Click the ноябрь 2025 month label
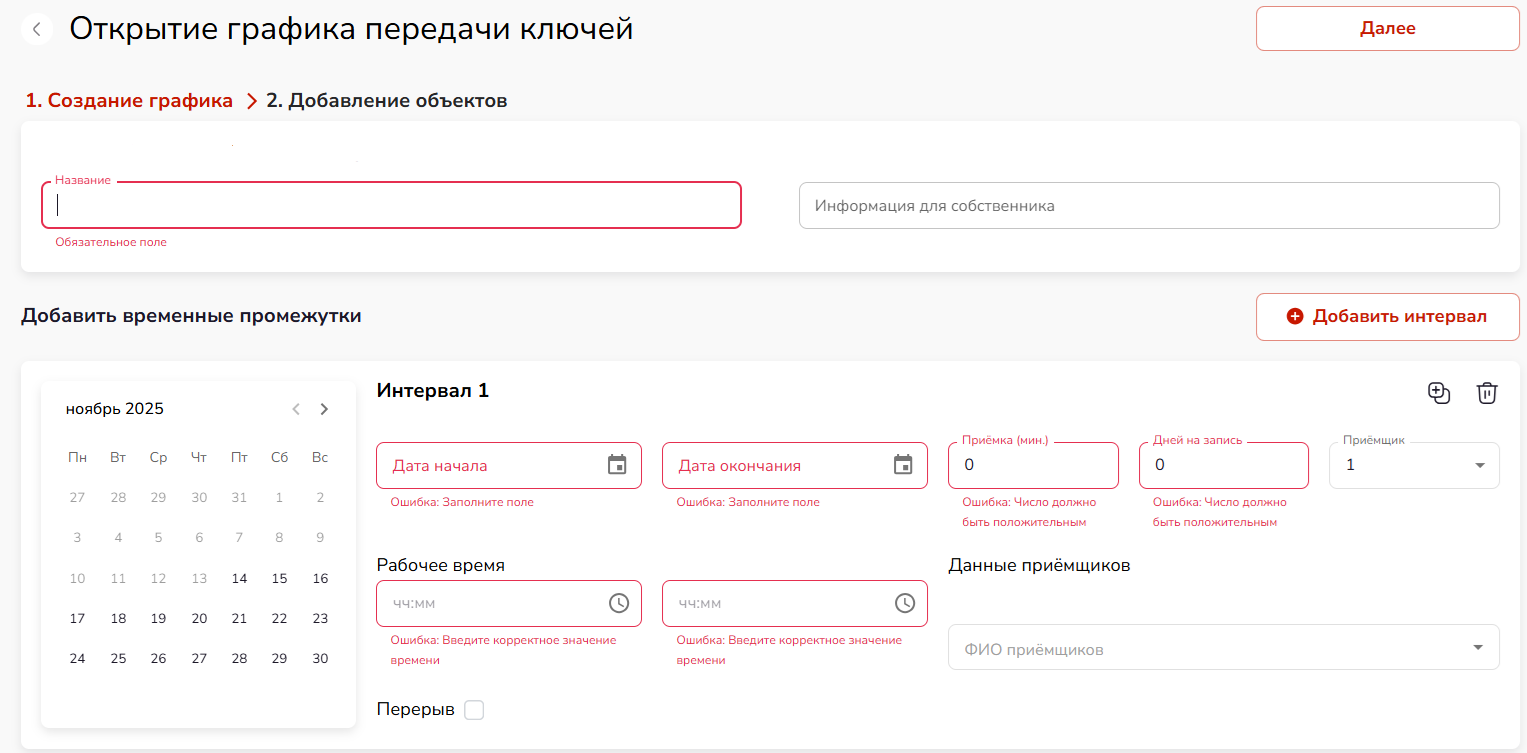Image resolution: width=1527 pixels, height=753 pixels. pos(115,409)
